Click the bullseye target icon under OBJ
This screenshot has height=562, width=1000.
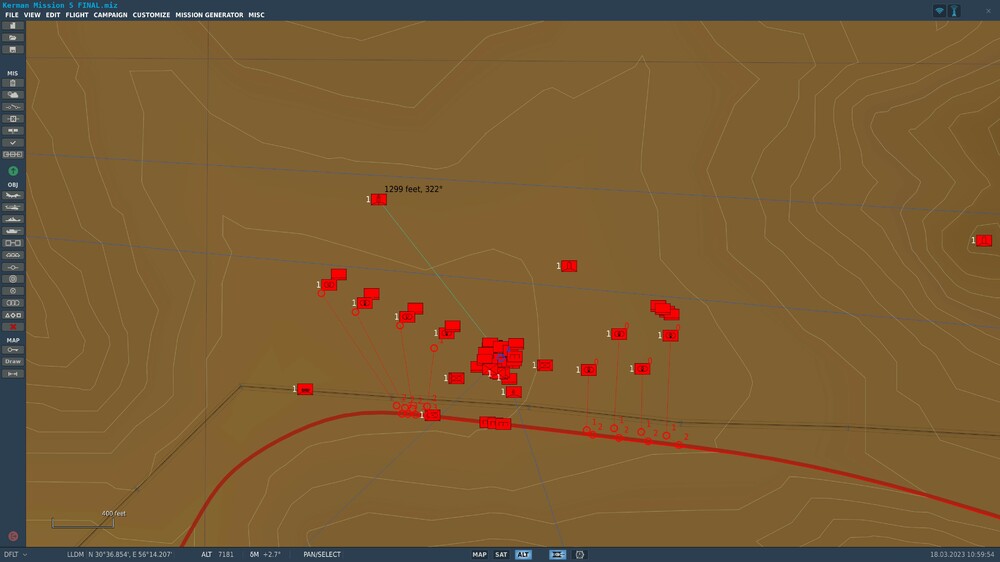pos(13,279)
